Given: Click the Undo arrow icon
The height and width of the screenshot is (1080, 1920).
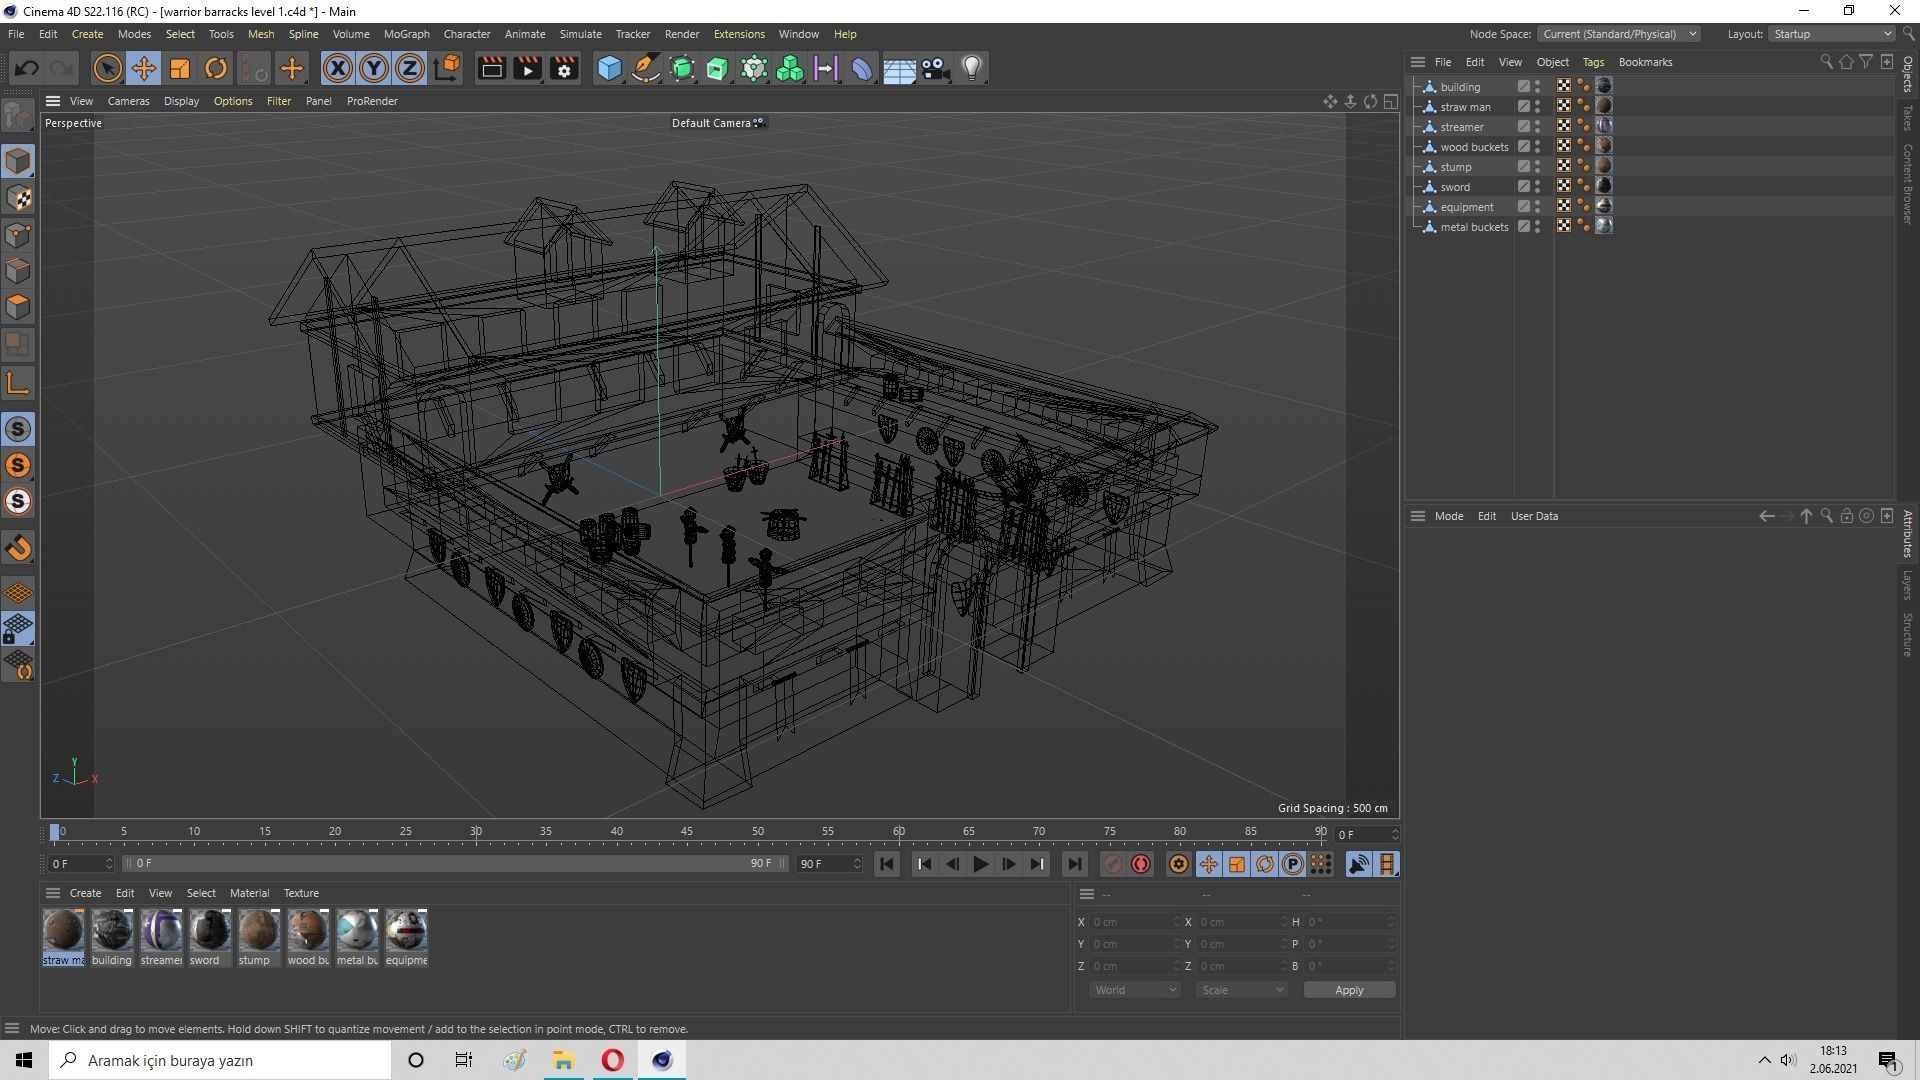Looking at the screenshot, I should pyautogui.click(x=27, y=68).
